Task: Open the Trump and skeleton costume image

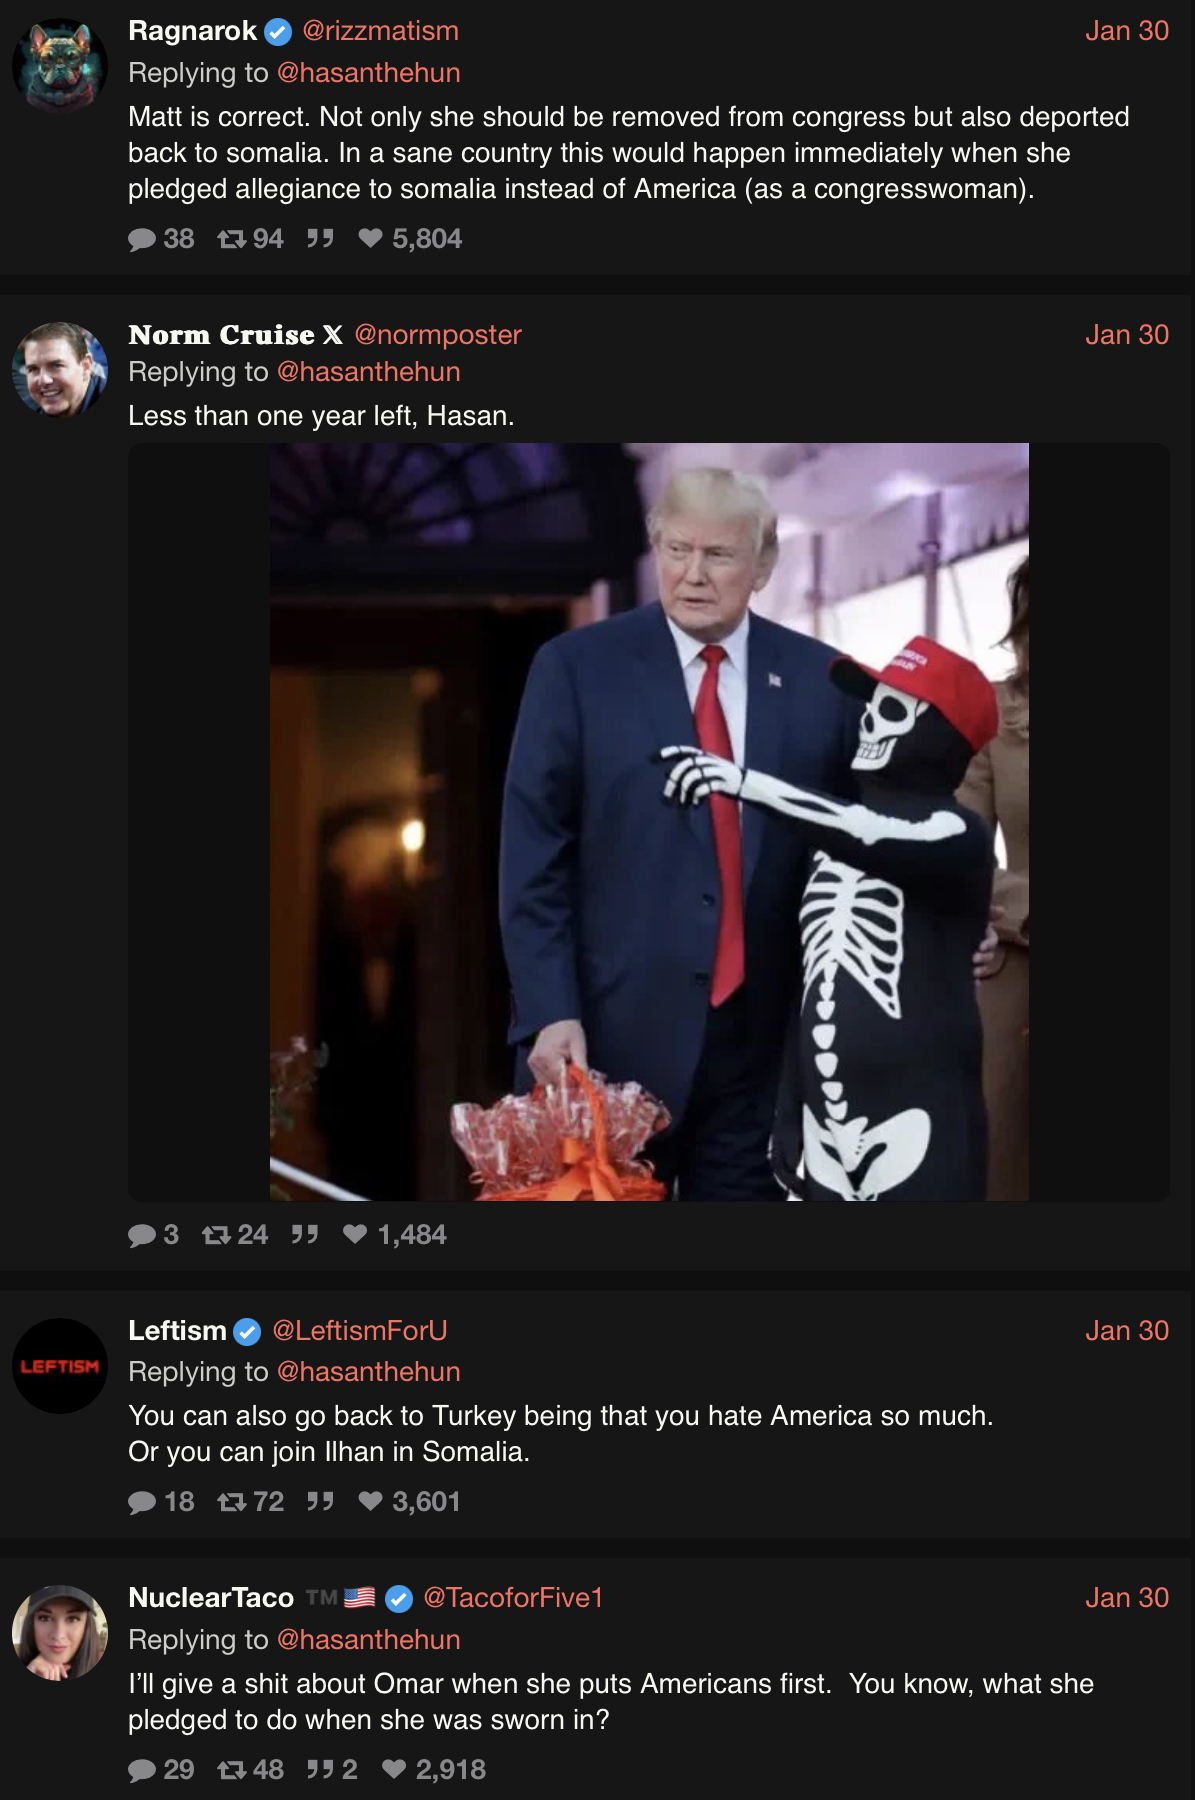Action: click(649, 822)
